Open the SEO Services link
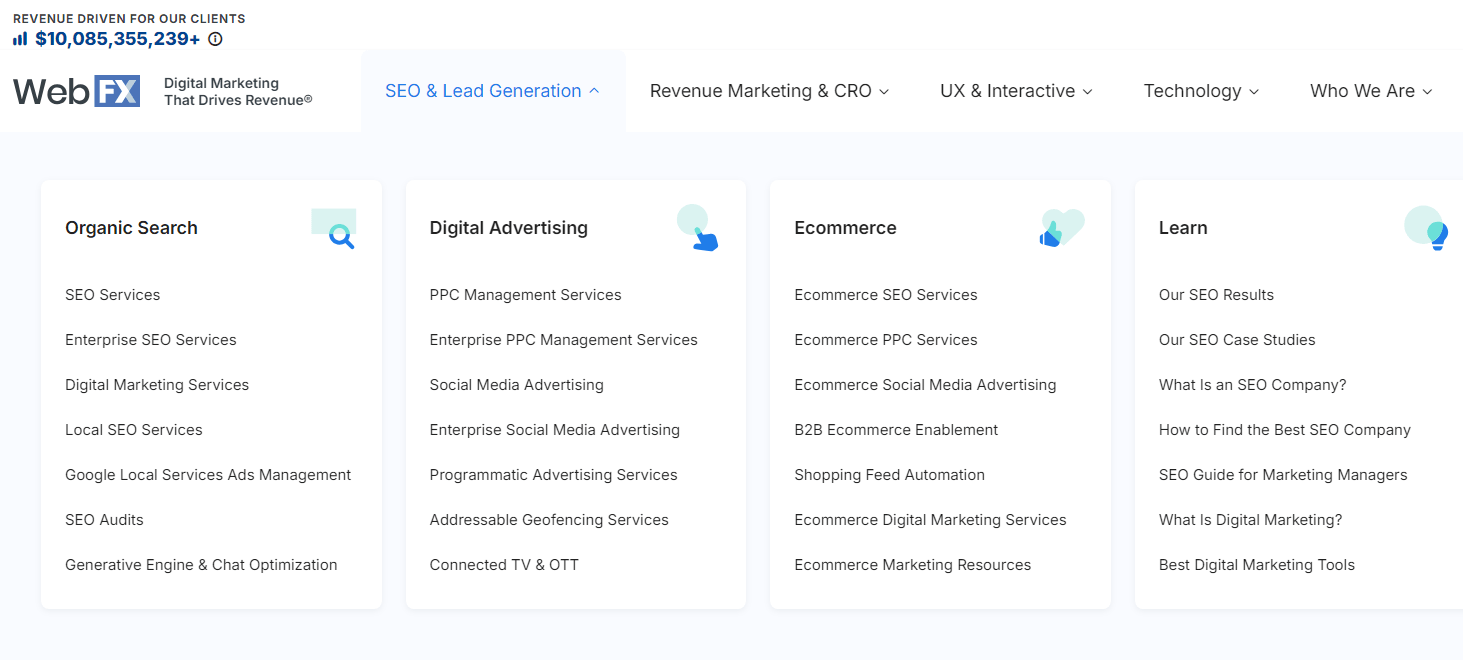 tap(112, 294)
